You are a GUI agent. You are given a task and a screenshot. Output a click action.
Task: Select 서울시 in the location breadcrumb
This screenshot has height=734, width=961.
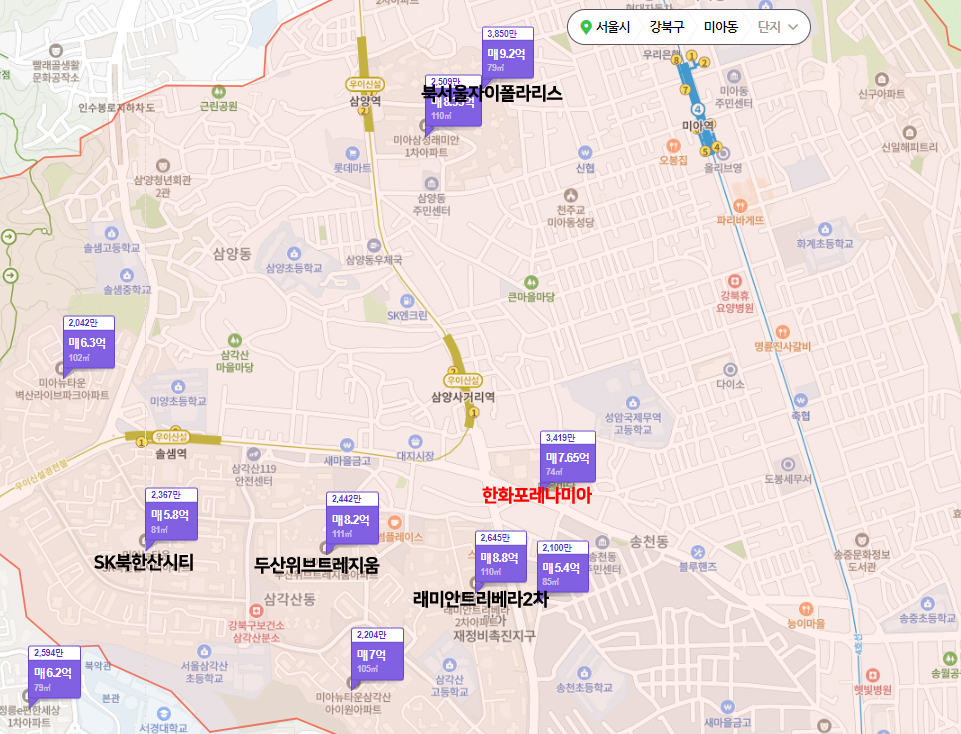613,27
